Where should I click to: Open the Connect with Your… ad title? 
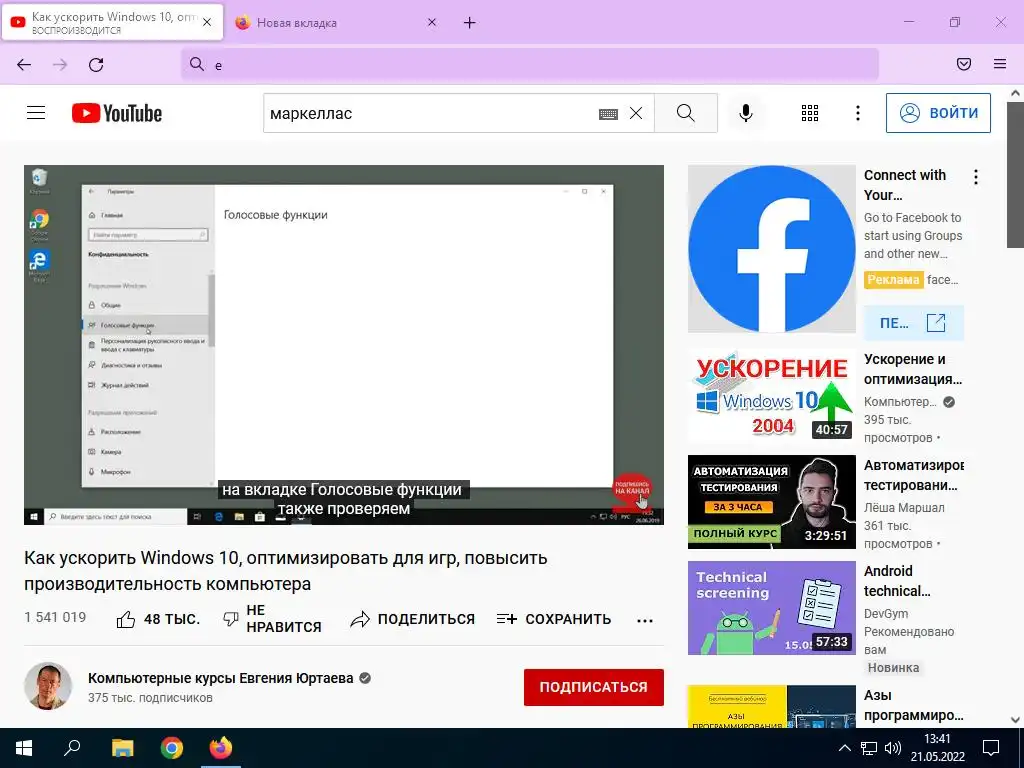[905, 185]
